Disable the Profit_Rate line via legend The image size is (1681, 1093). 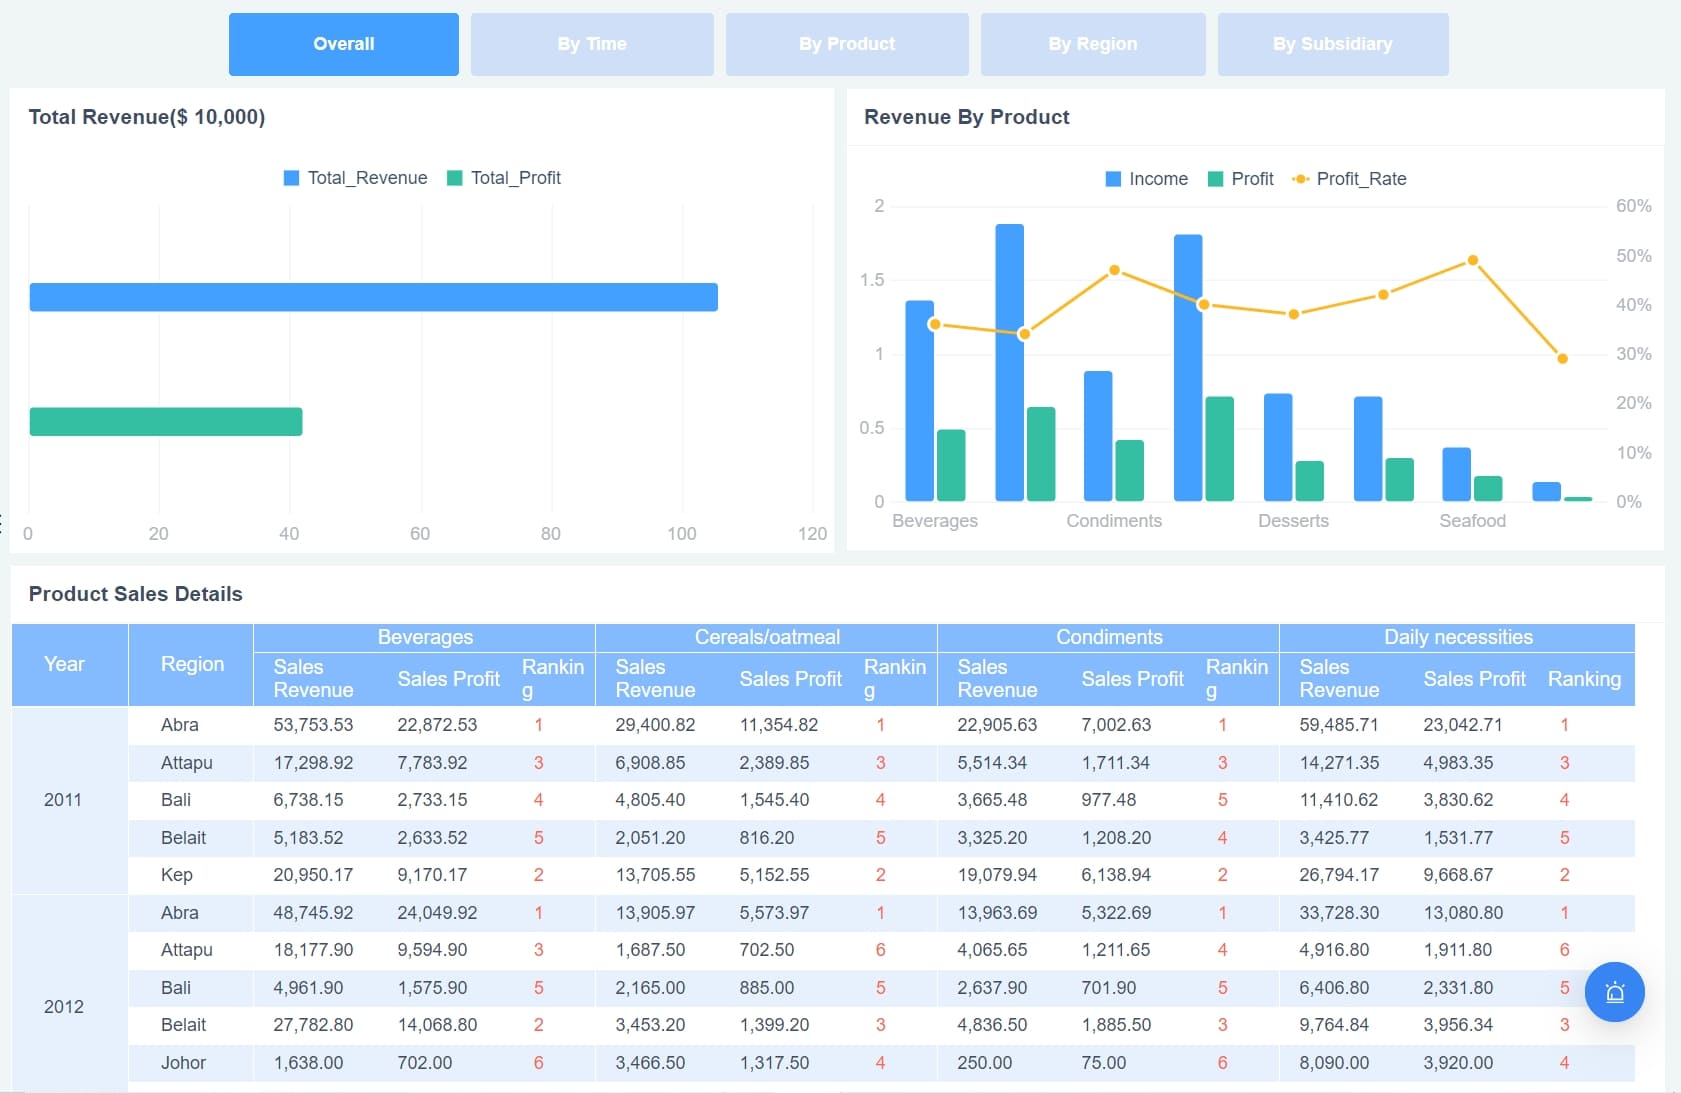(1350, 178)
